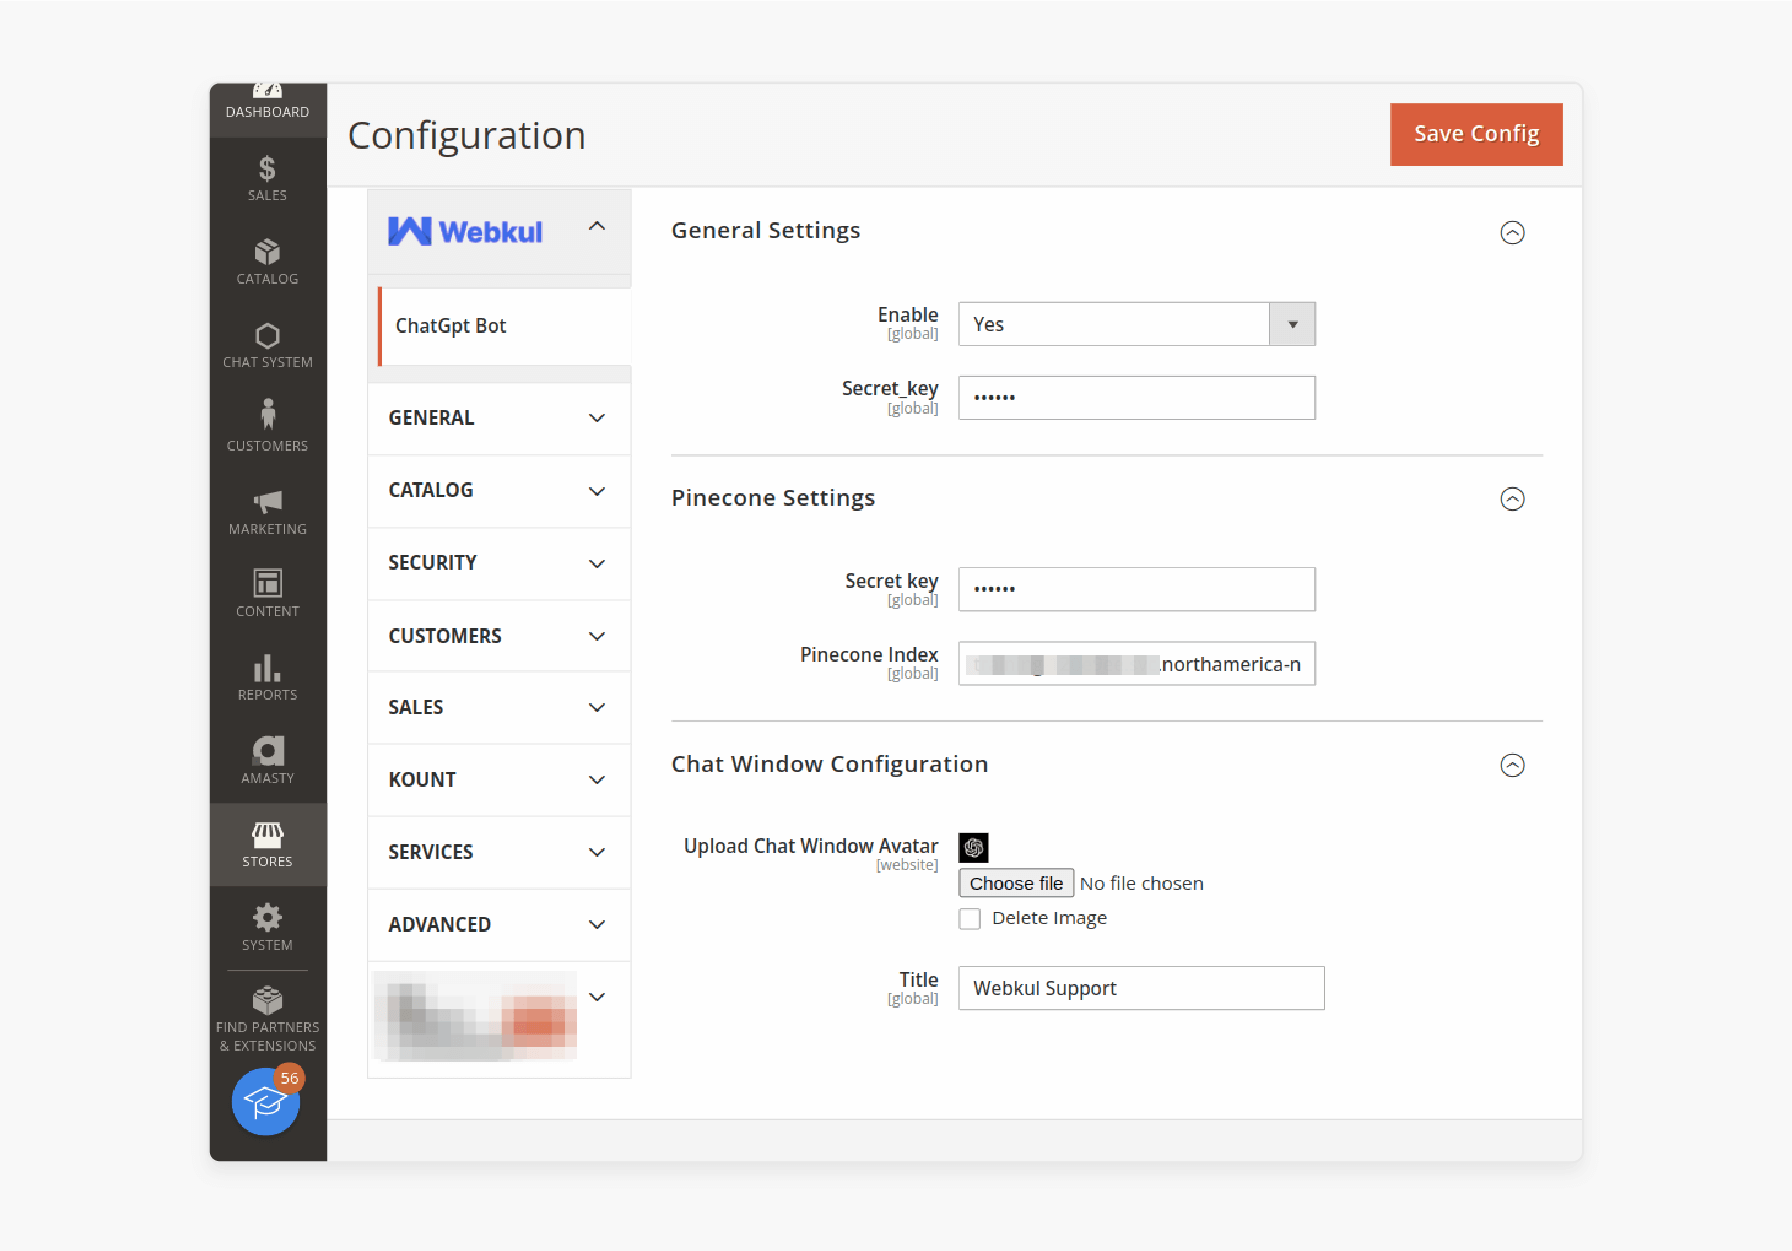Click the 'Upload Chat Window Avatar' label
1792x1251 pixels.
[811, 846]
